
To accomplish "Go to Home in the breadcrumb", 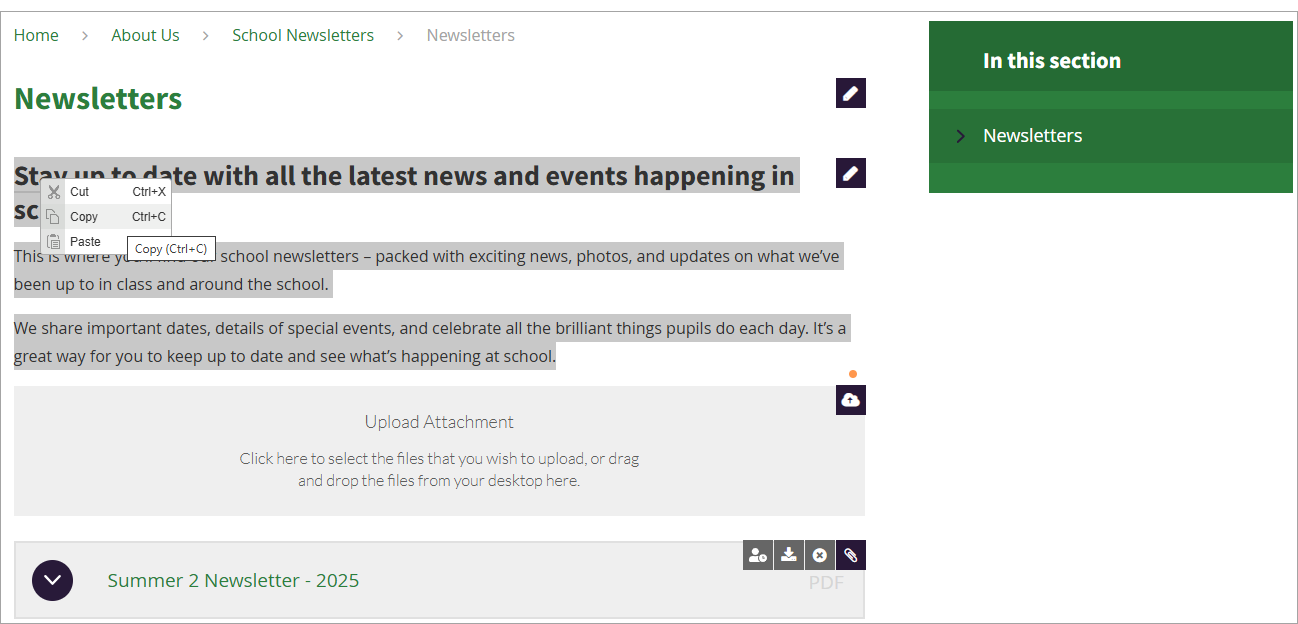I will tap(36, 35).
